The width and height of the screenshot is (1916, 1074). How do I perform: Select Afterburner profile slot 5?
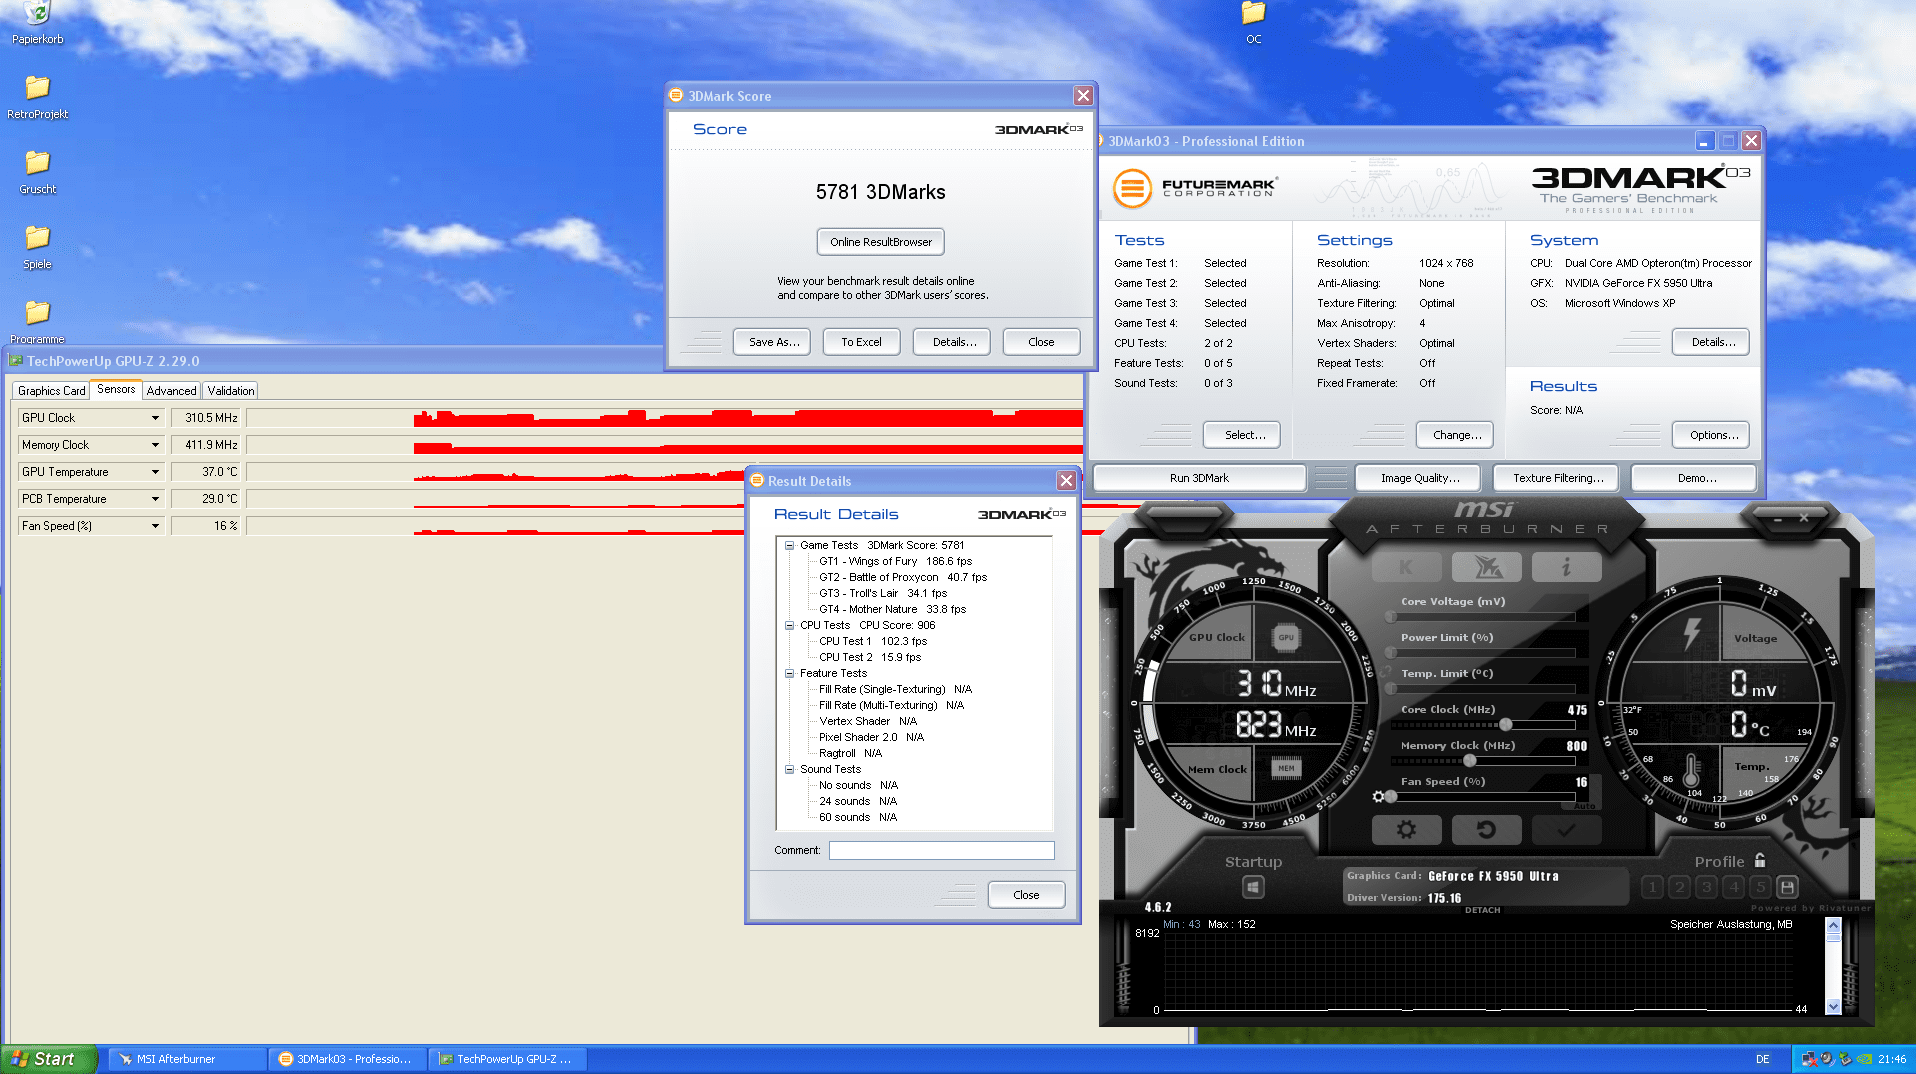point(1760,887)
